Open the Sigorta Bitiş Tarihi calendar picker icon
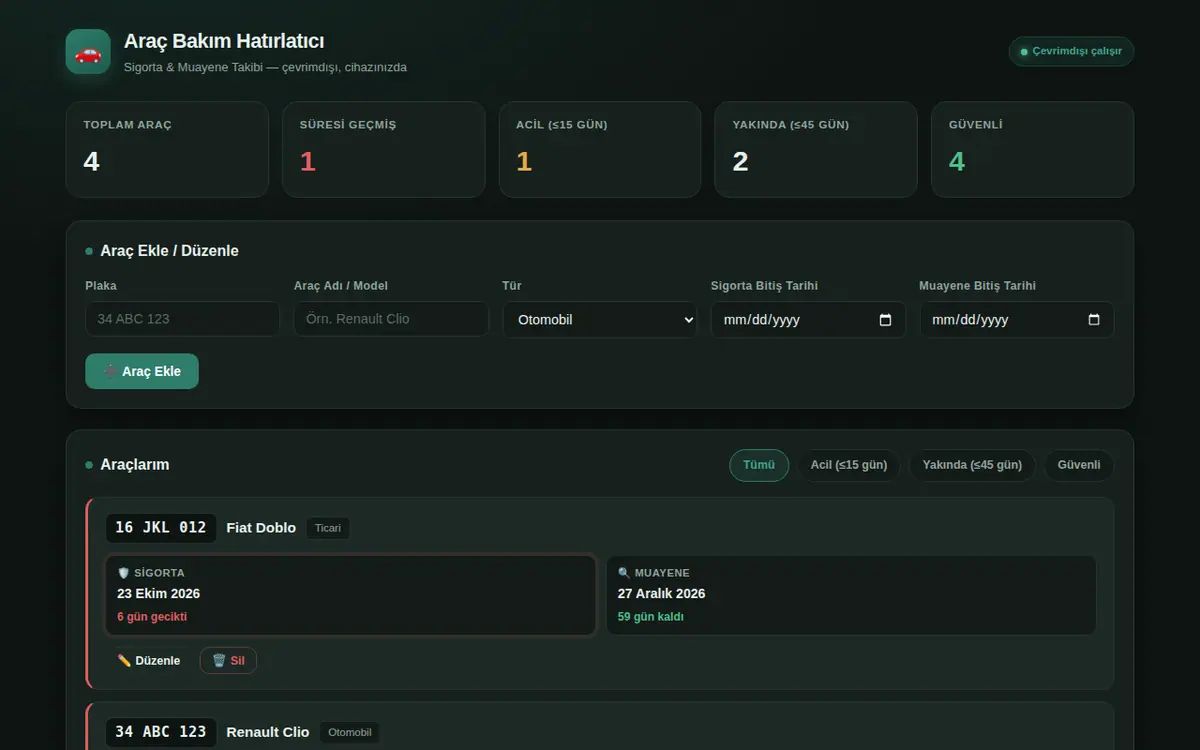 (x=885, y=320)
